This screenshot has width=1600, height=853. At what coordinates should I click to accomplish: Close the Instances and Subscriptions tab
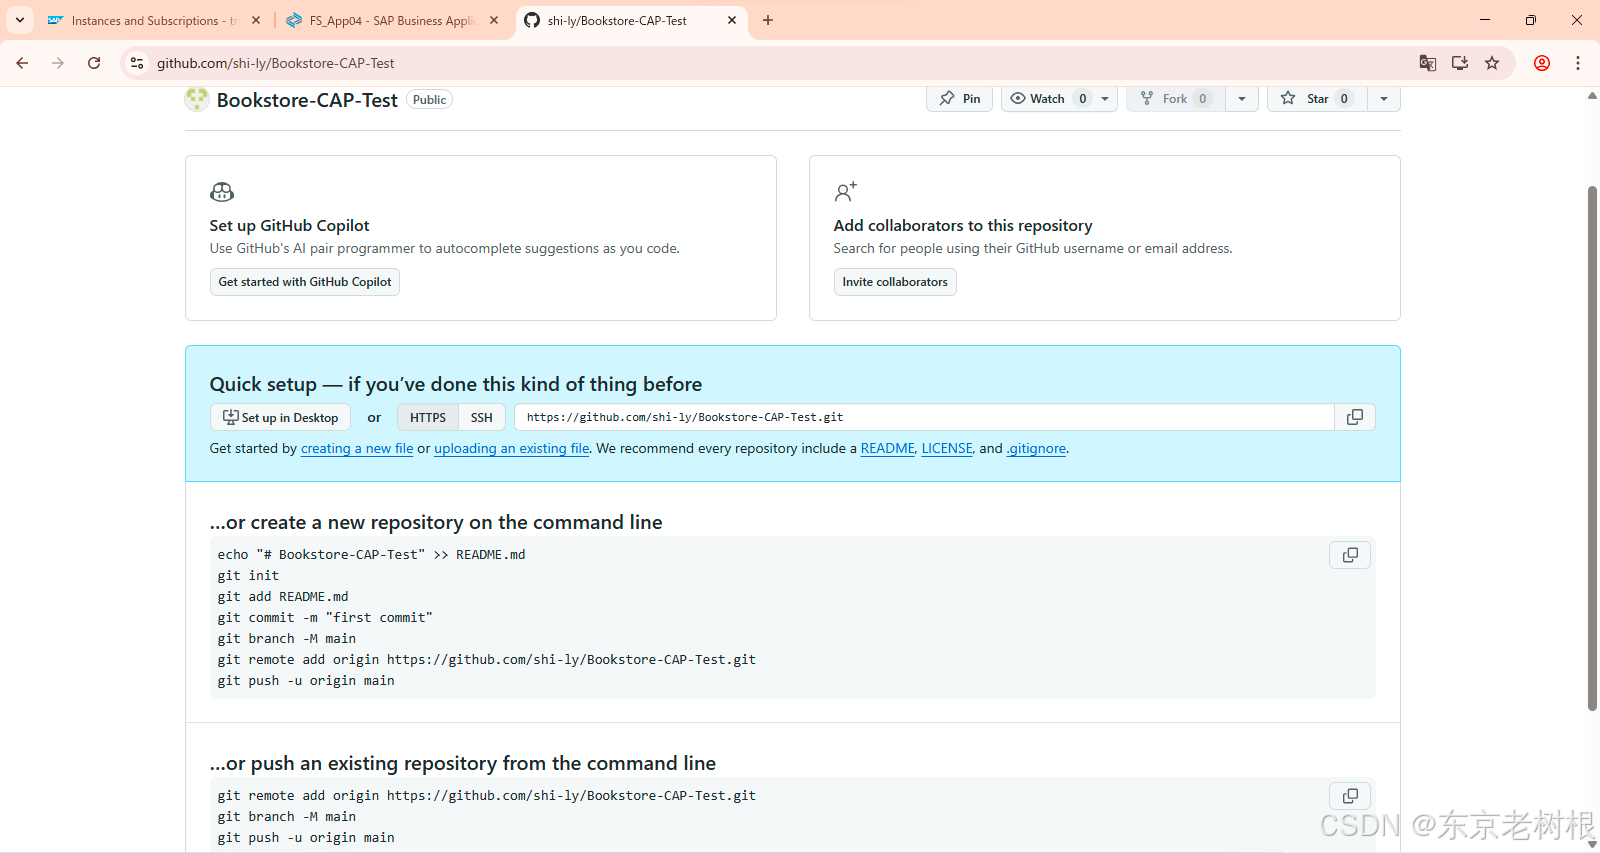pyautogui.click(x=256, y=20)
